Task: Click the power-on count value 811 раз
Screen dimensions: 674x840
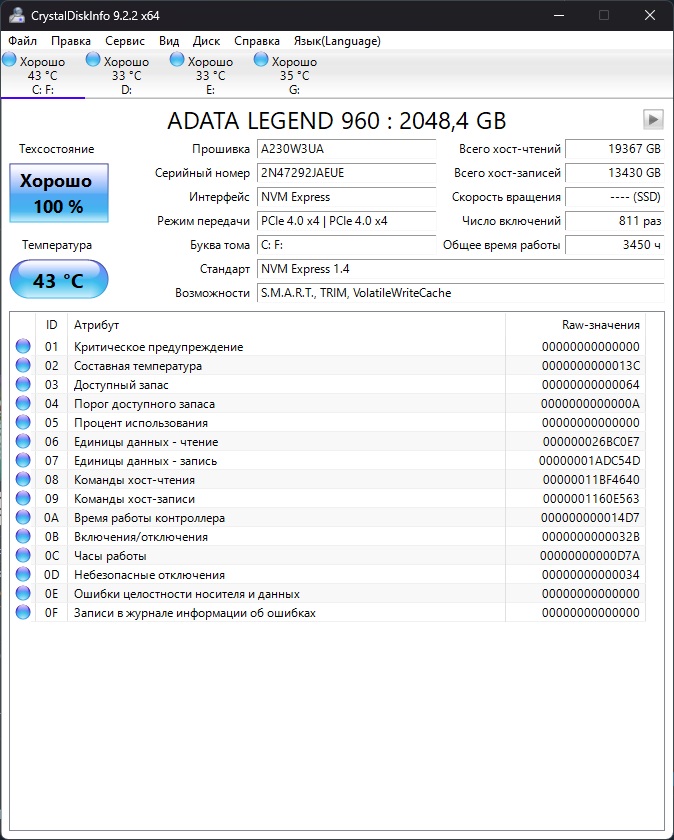Action: pyautogui.click(x=615, y=221)
